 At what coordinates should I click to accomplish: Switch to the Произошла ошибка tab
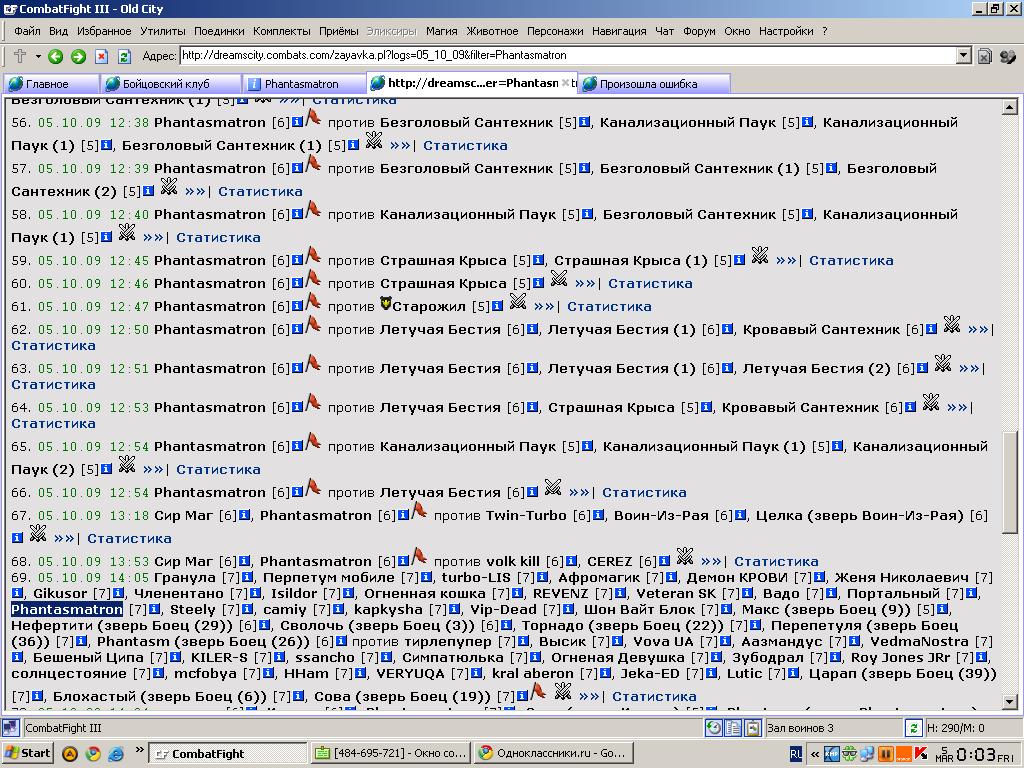[x=654, y=84]
